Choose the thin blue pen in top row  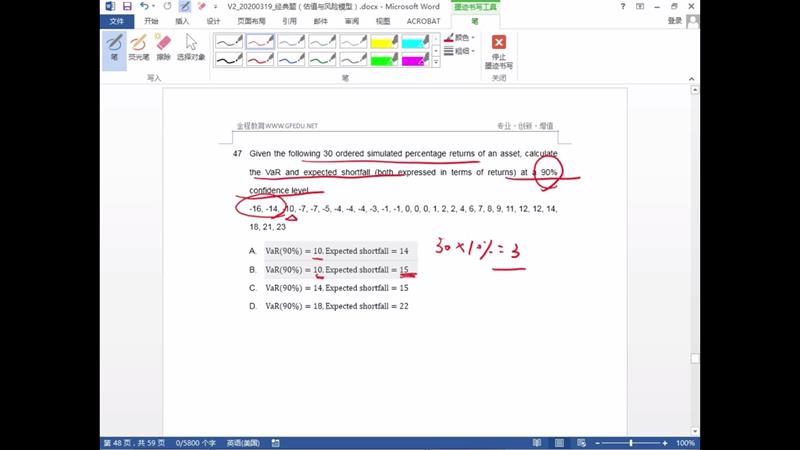(x=291, y=41)
